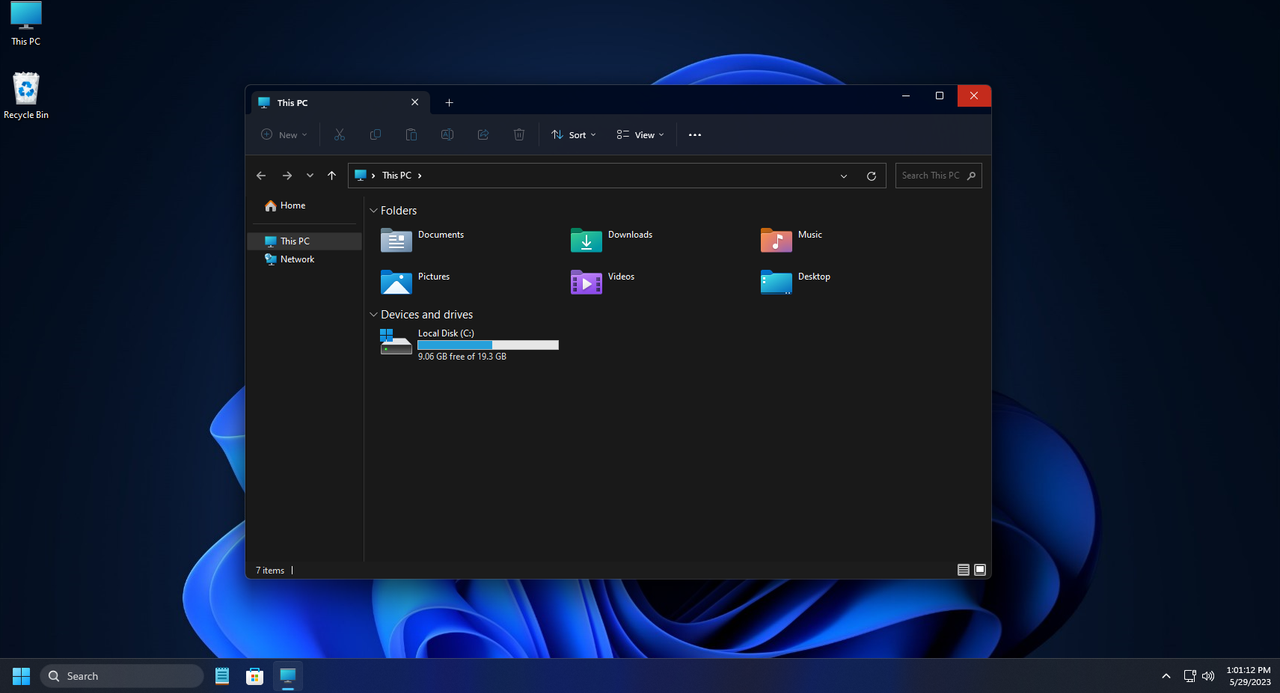
Task: Click the Copy icon in toolbar
Action: (375, 135)
